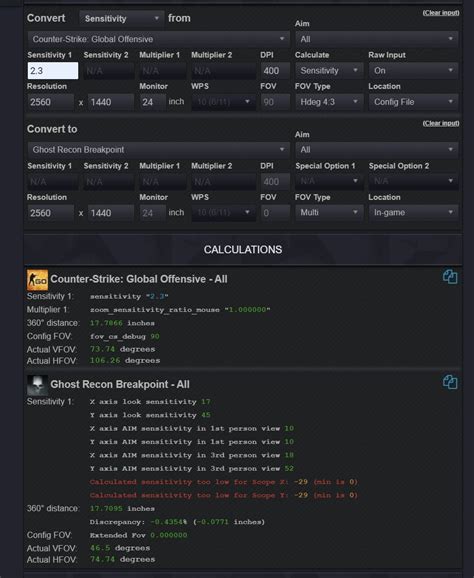Image resolution: width=474 pixels, height=578 pixels.
Task: Click the Discrepancy -0.4354% line
Action: 177,522
